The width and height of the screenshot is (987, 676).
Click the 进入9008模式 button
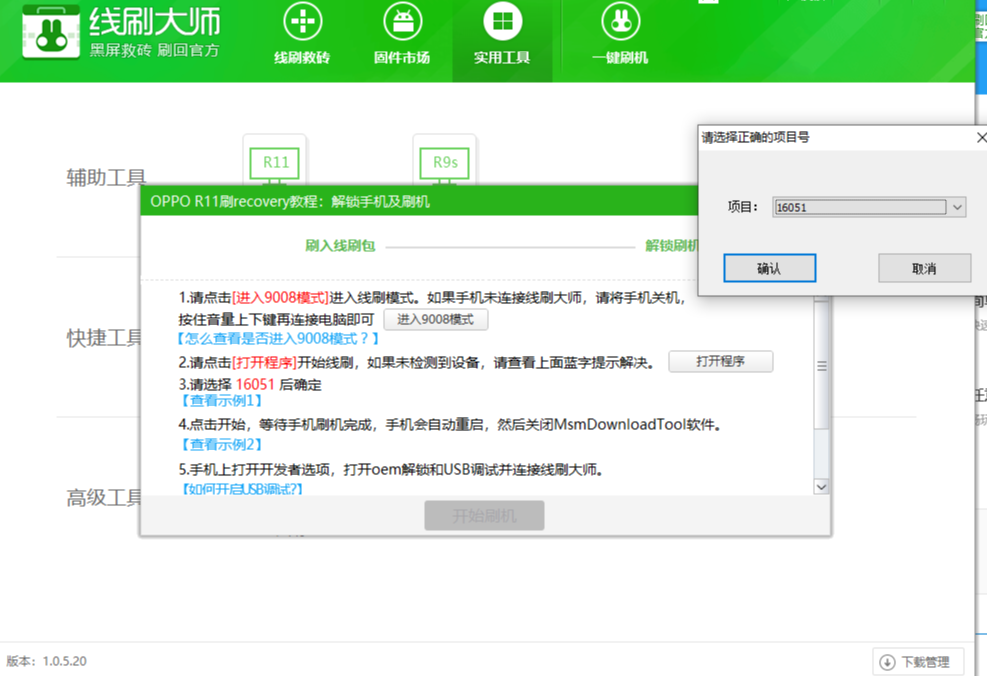436,320
